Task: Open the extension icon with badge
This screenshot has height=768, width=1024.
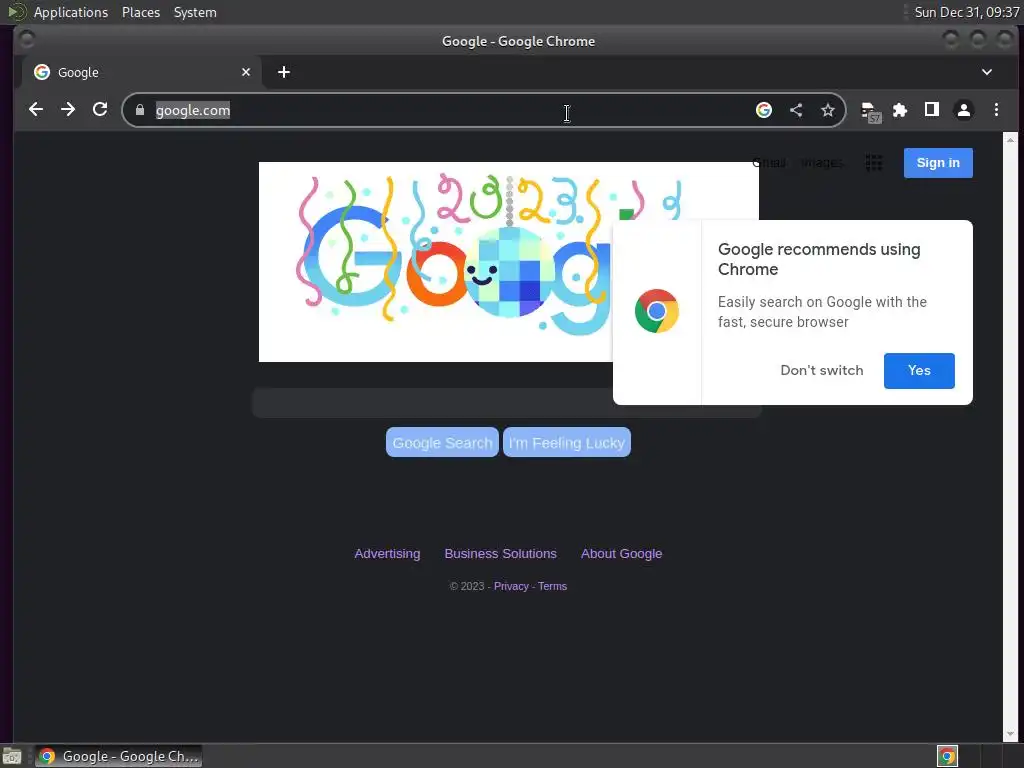Action: pos(871,112)
